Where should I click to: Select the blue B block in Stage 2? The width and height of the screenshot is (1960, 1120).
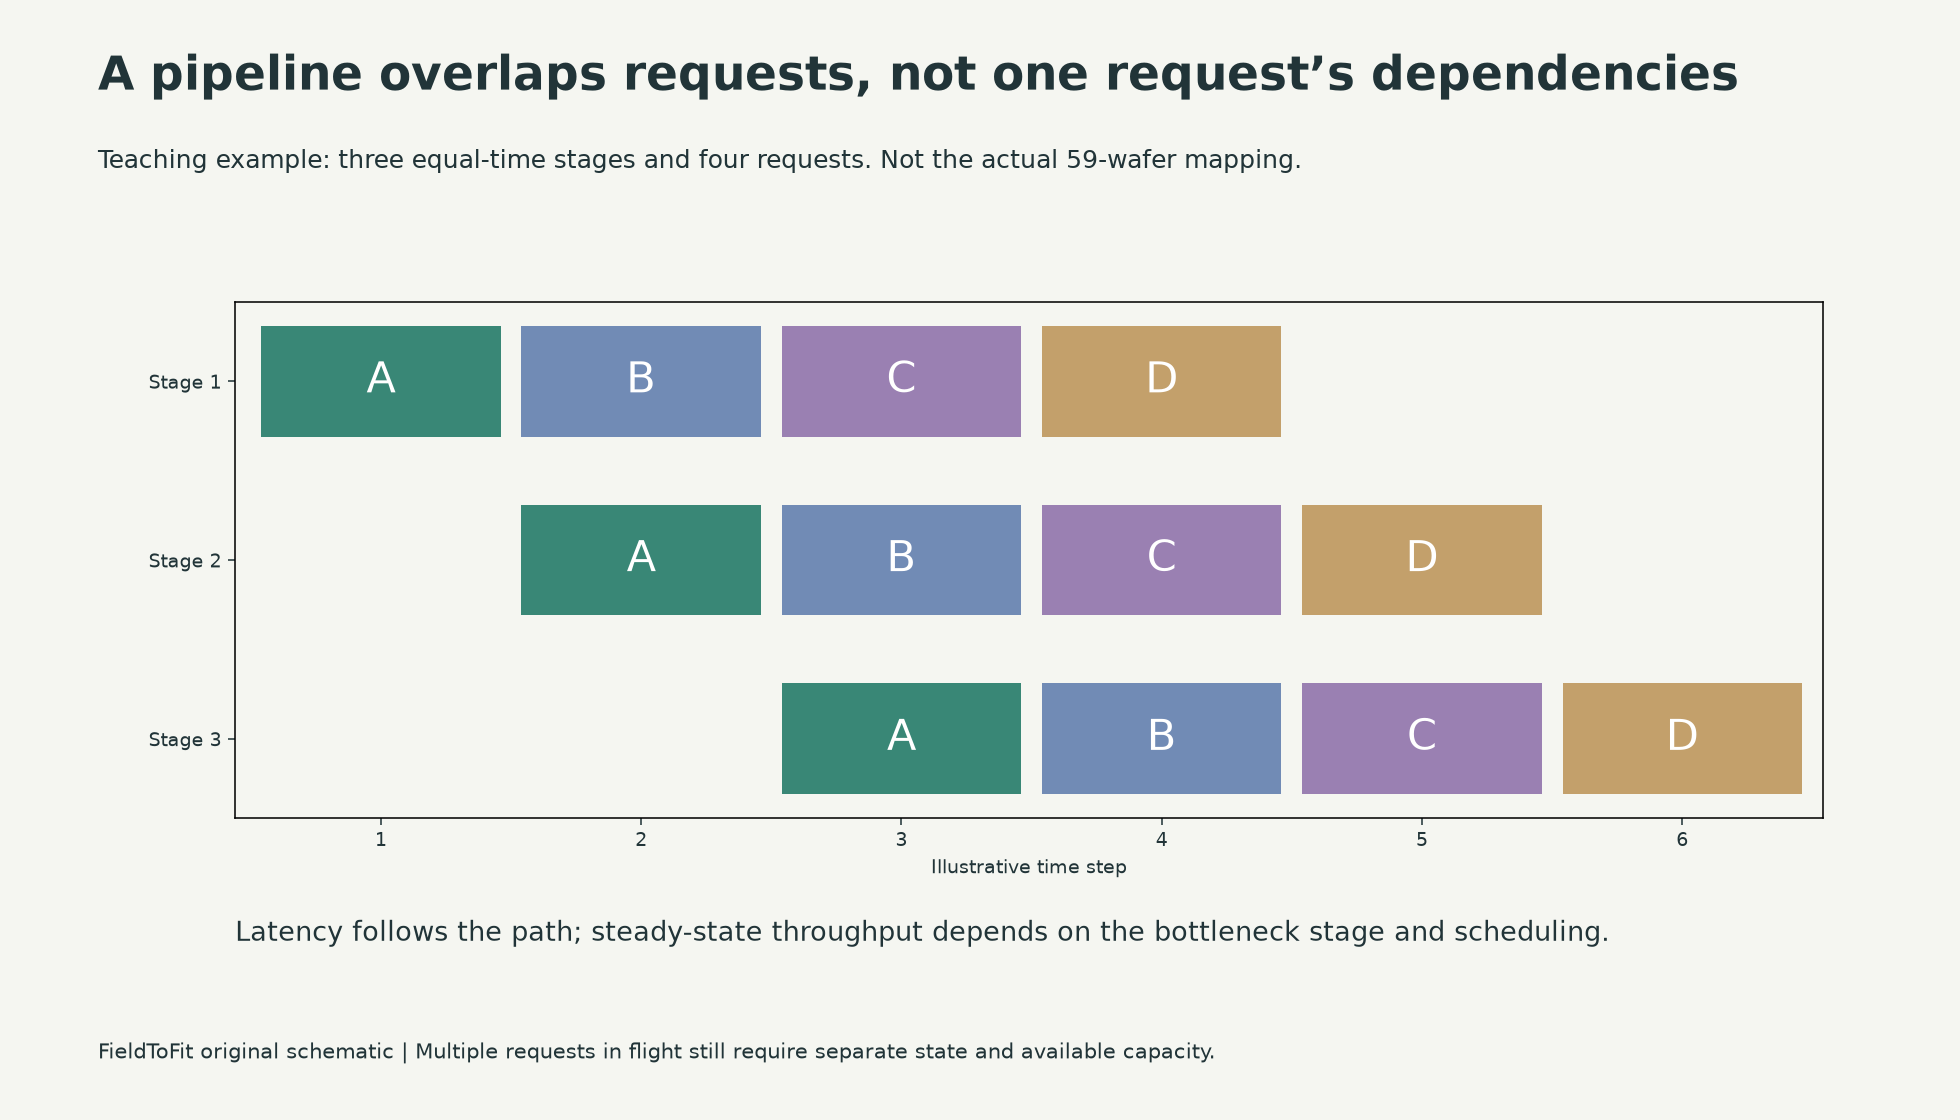(901, 560)
